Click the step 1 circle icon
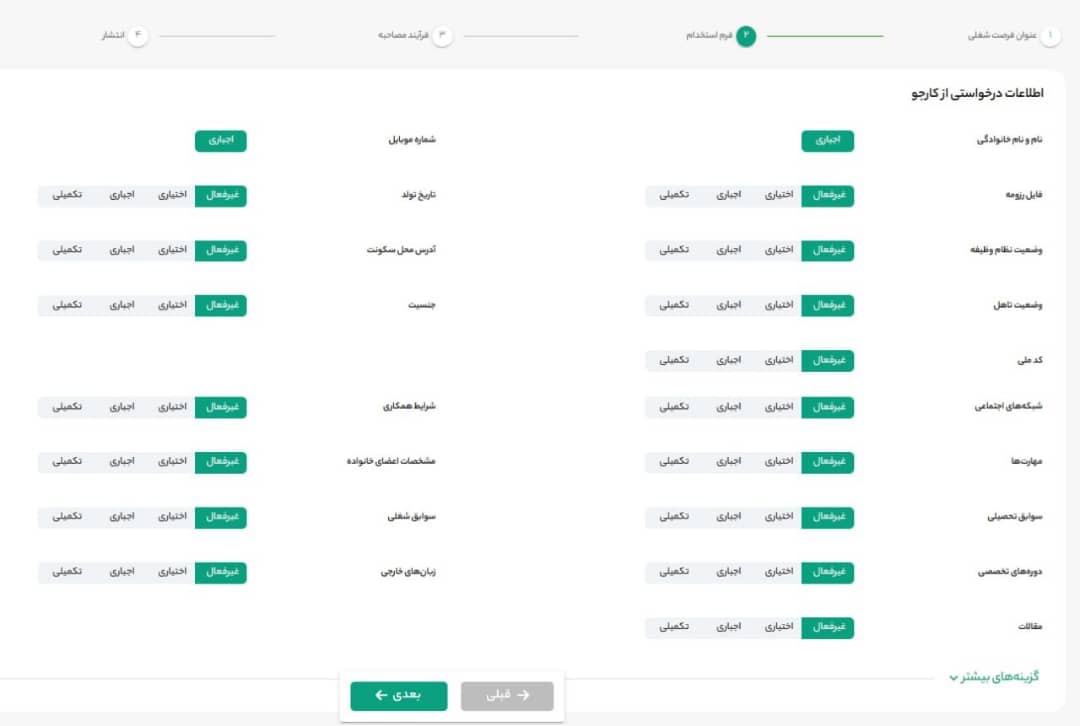Screen dimensions: 1080x726 click(1049, 36)
